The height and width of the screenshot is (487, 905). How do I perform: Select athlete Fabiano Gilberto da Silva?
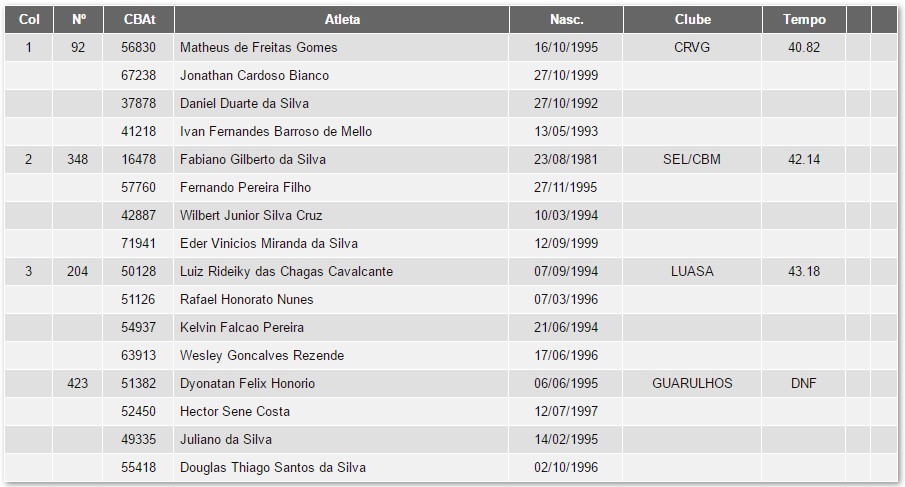pos(252,159)
